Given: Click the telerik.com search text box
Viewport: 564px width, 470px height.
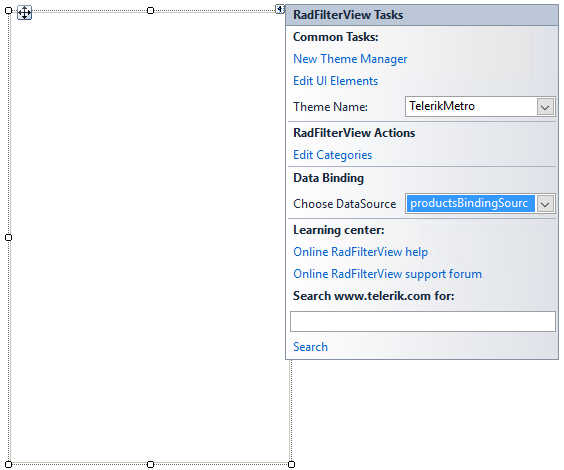Looking at the screenshot, I should [x=423, y=321].
